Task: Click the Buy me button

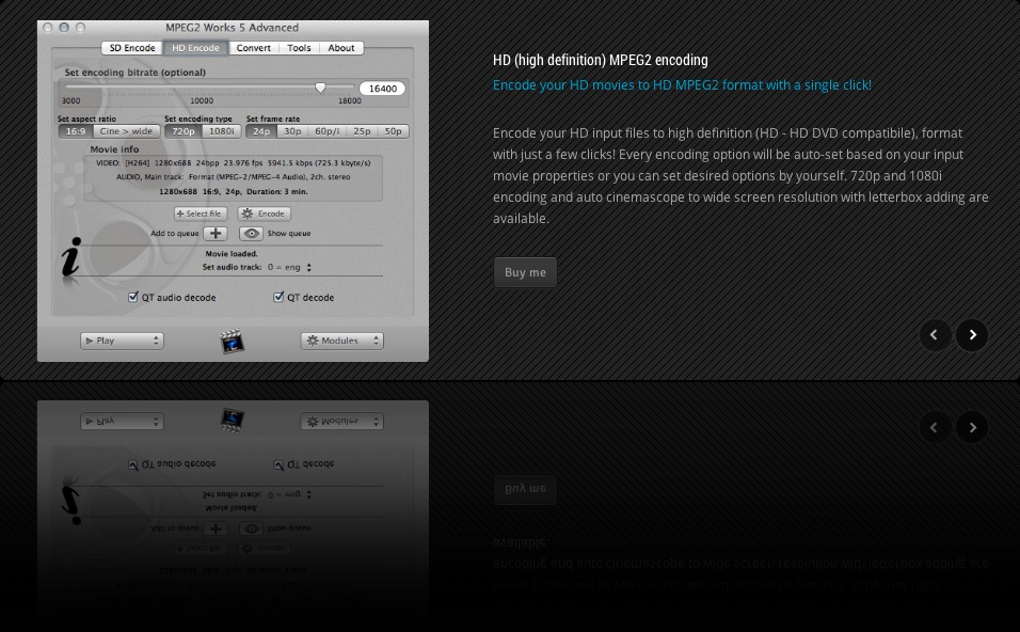Action: coord(525,272)
